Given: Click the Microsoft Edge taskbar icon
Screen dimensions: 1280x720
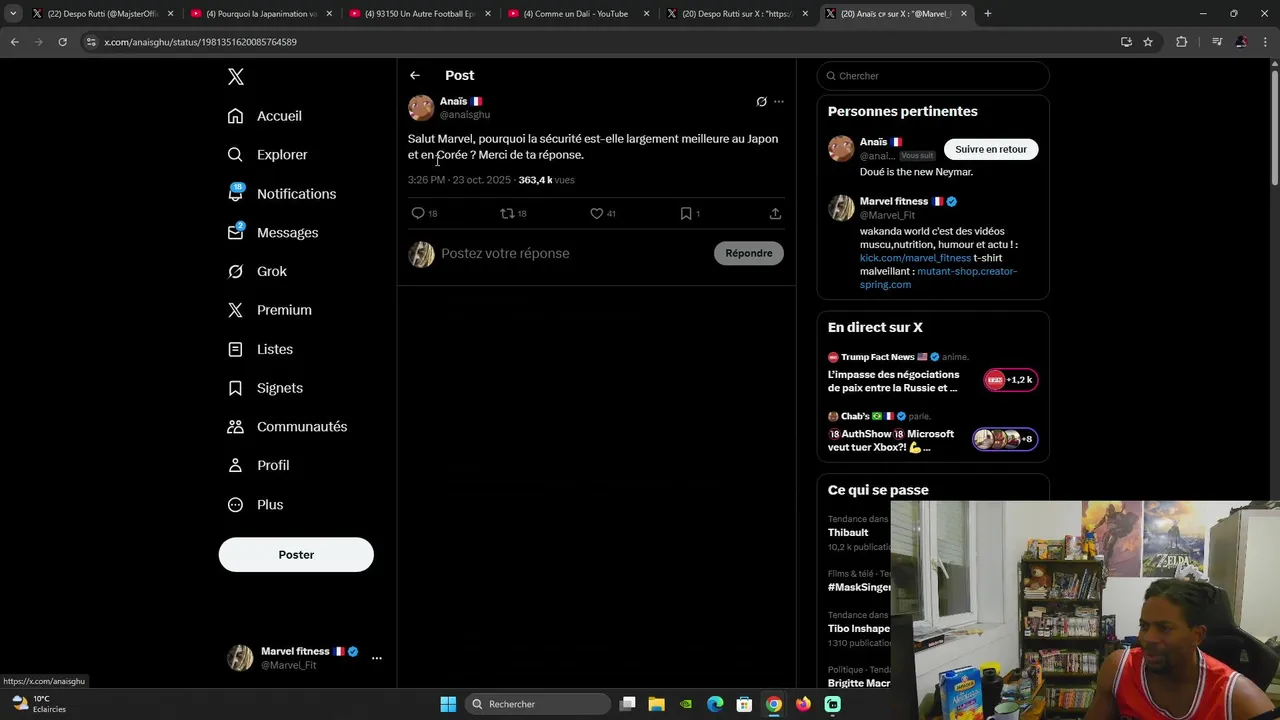Looking at the screenshot, I should 715,704.
